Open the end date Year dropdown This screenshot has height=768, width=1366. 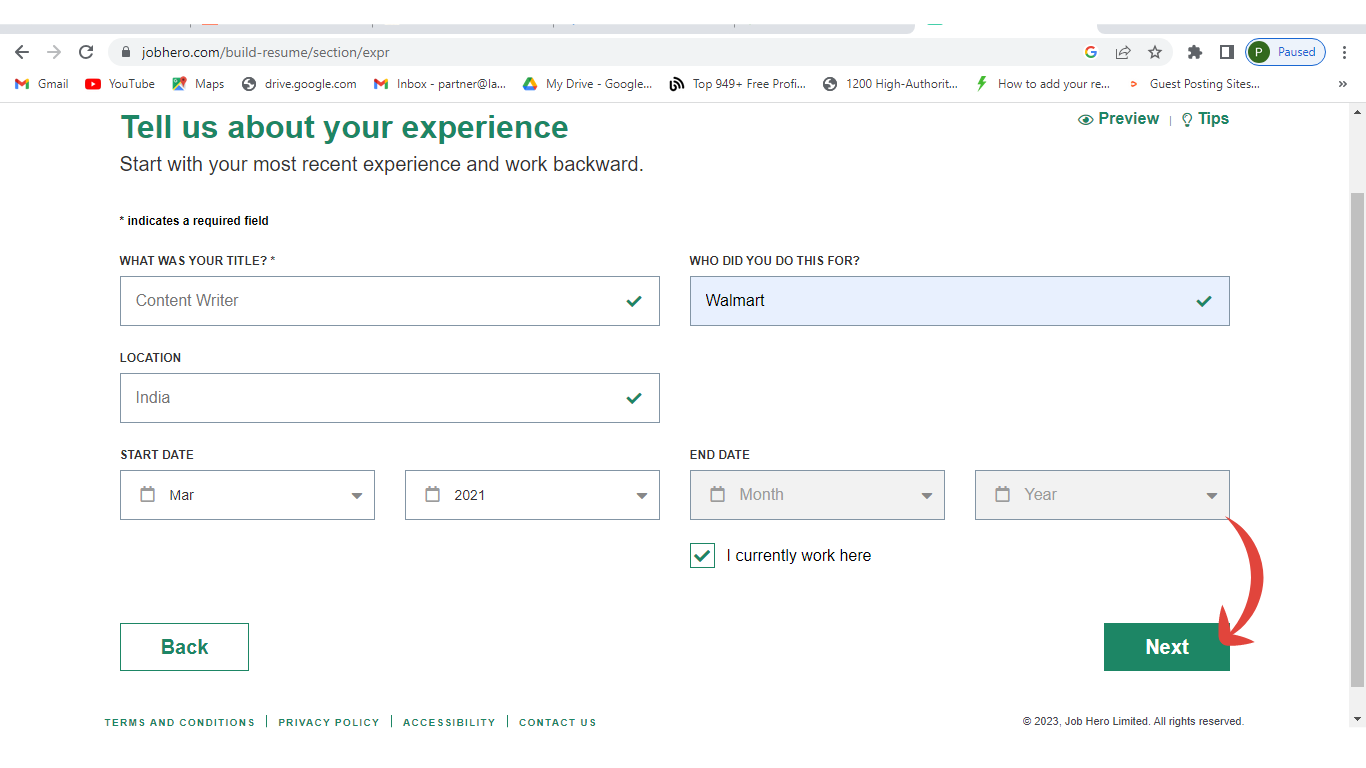[1102, 495]
